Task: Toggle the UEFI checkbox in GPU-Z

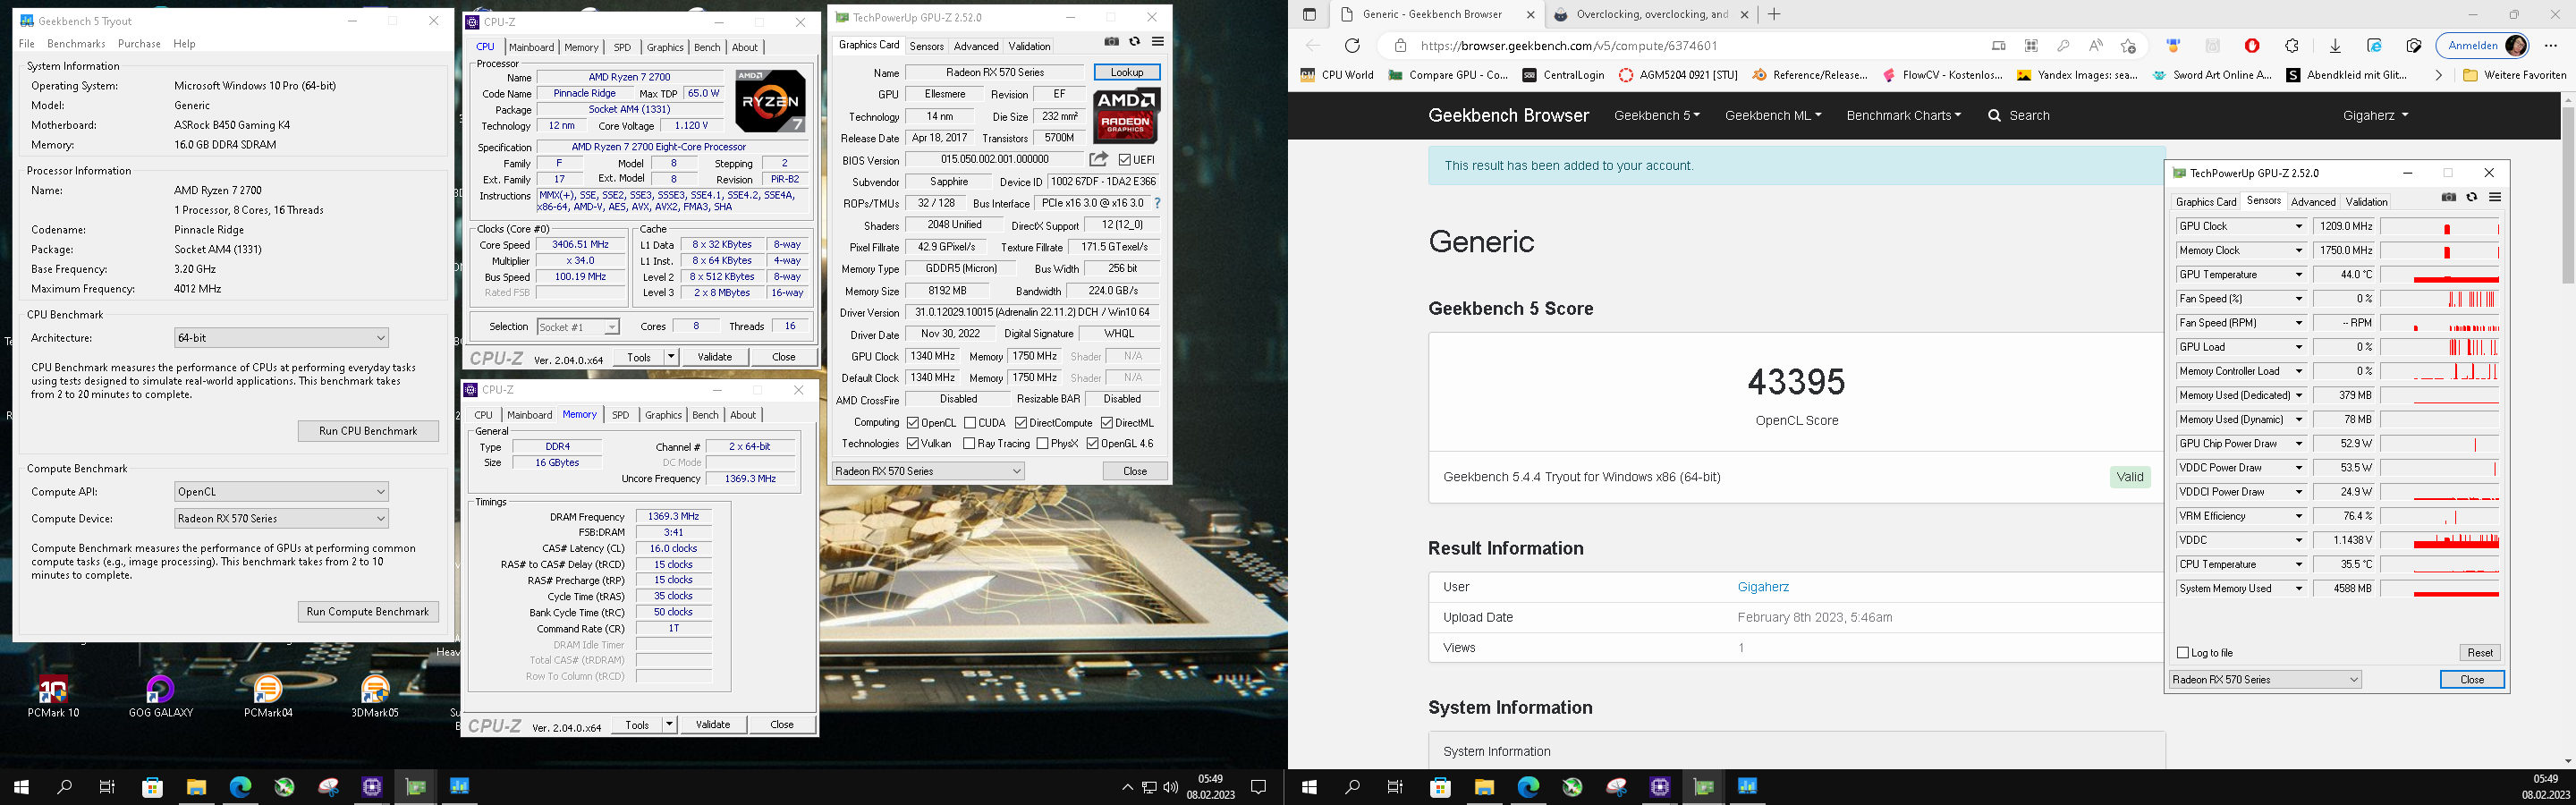Action: 1125,160
